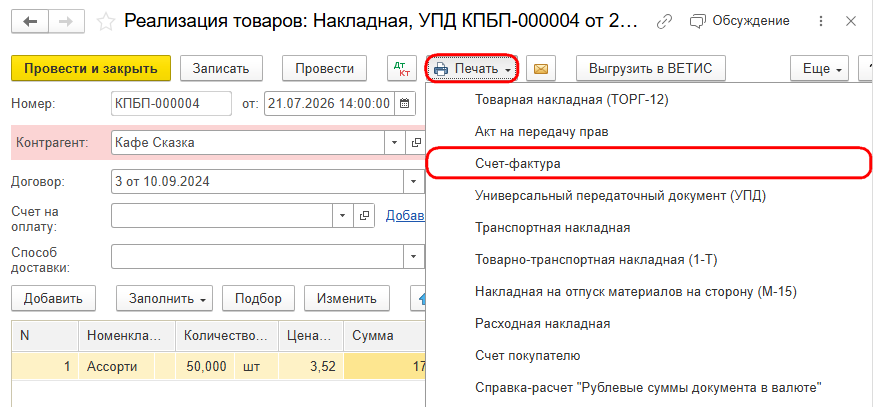Viewport: 875px width, 407px height.
Task: Click the Цена column header
Action: point(311,336)
